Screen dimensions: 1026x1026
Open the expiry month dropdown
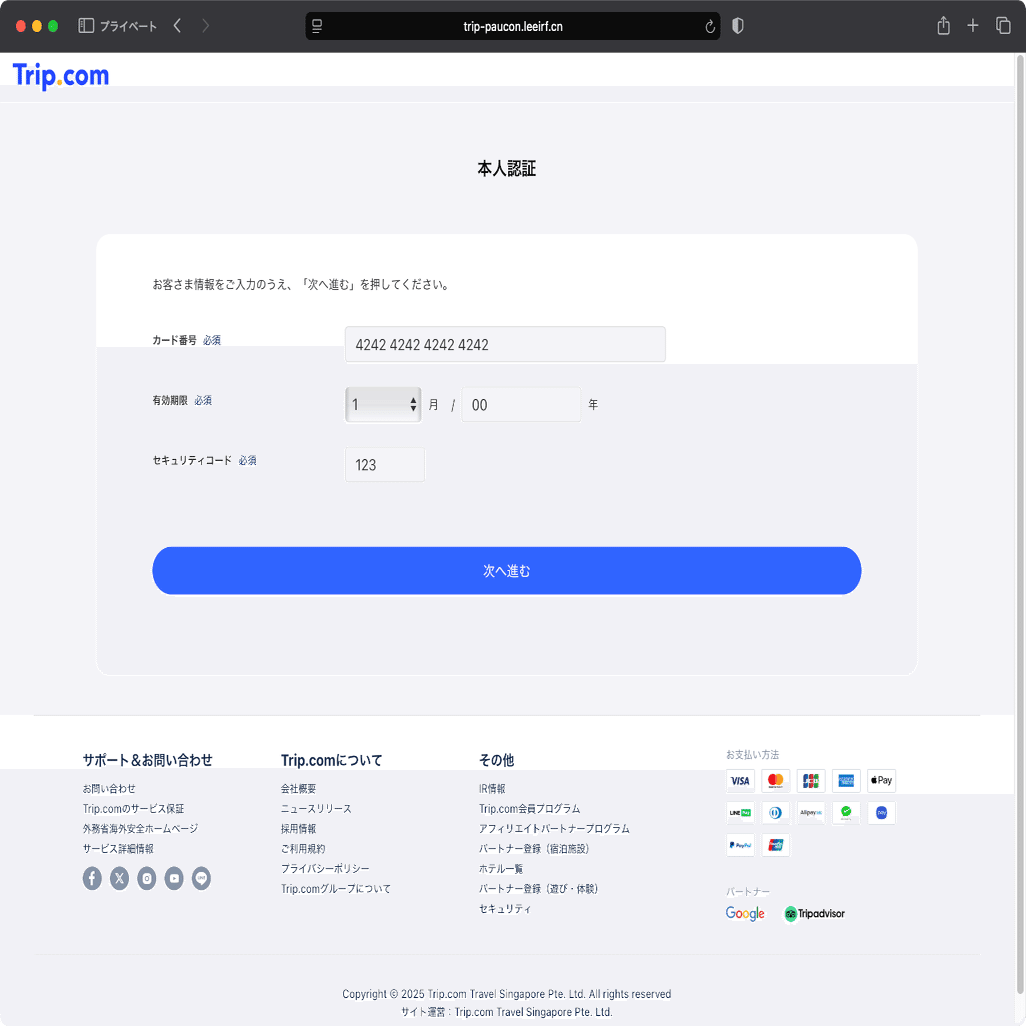click(x=383, y=404)
